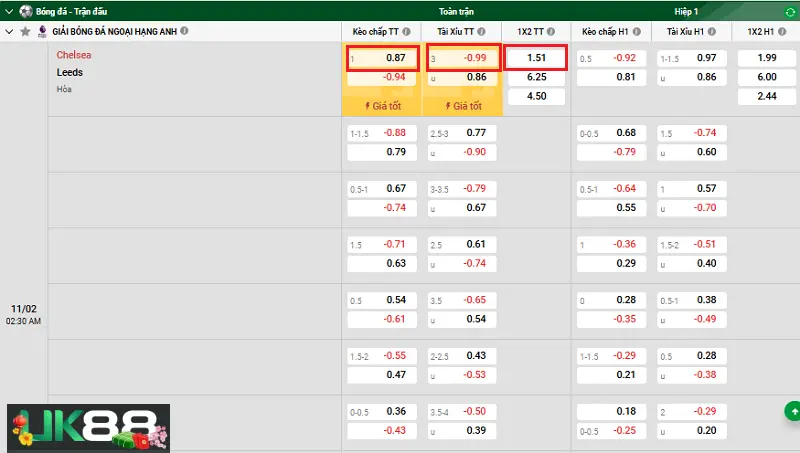Click the green scroll-to-top arrow button

click(792, 411)
